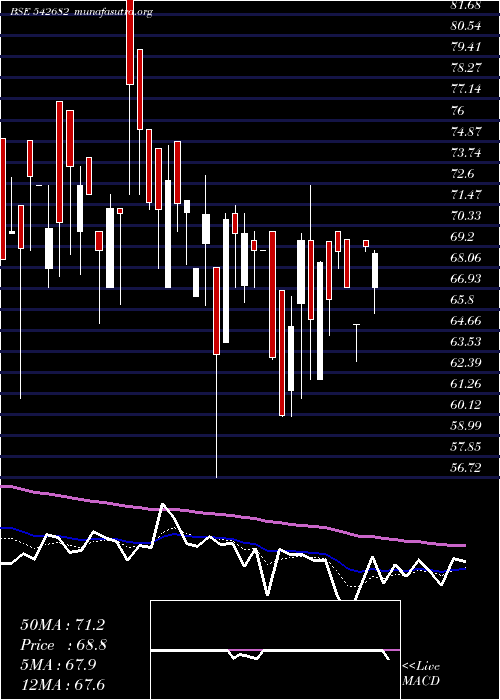Click the white MACD line in the inset box
The width and height of the screenshot is (500, 700).
270,653
